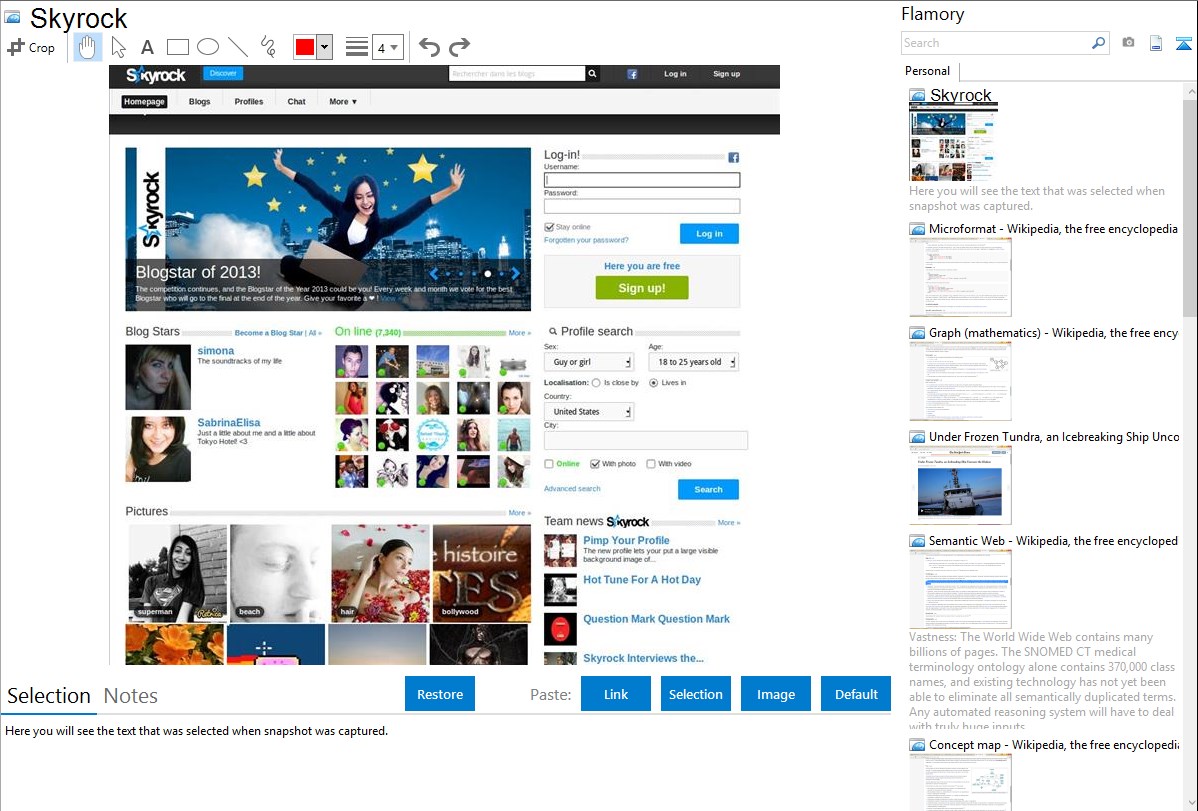1198x811 pixels.
Task: Click the Homepage nav item
Action: click(144, 102)
